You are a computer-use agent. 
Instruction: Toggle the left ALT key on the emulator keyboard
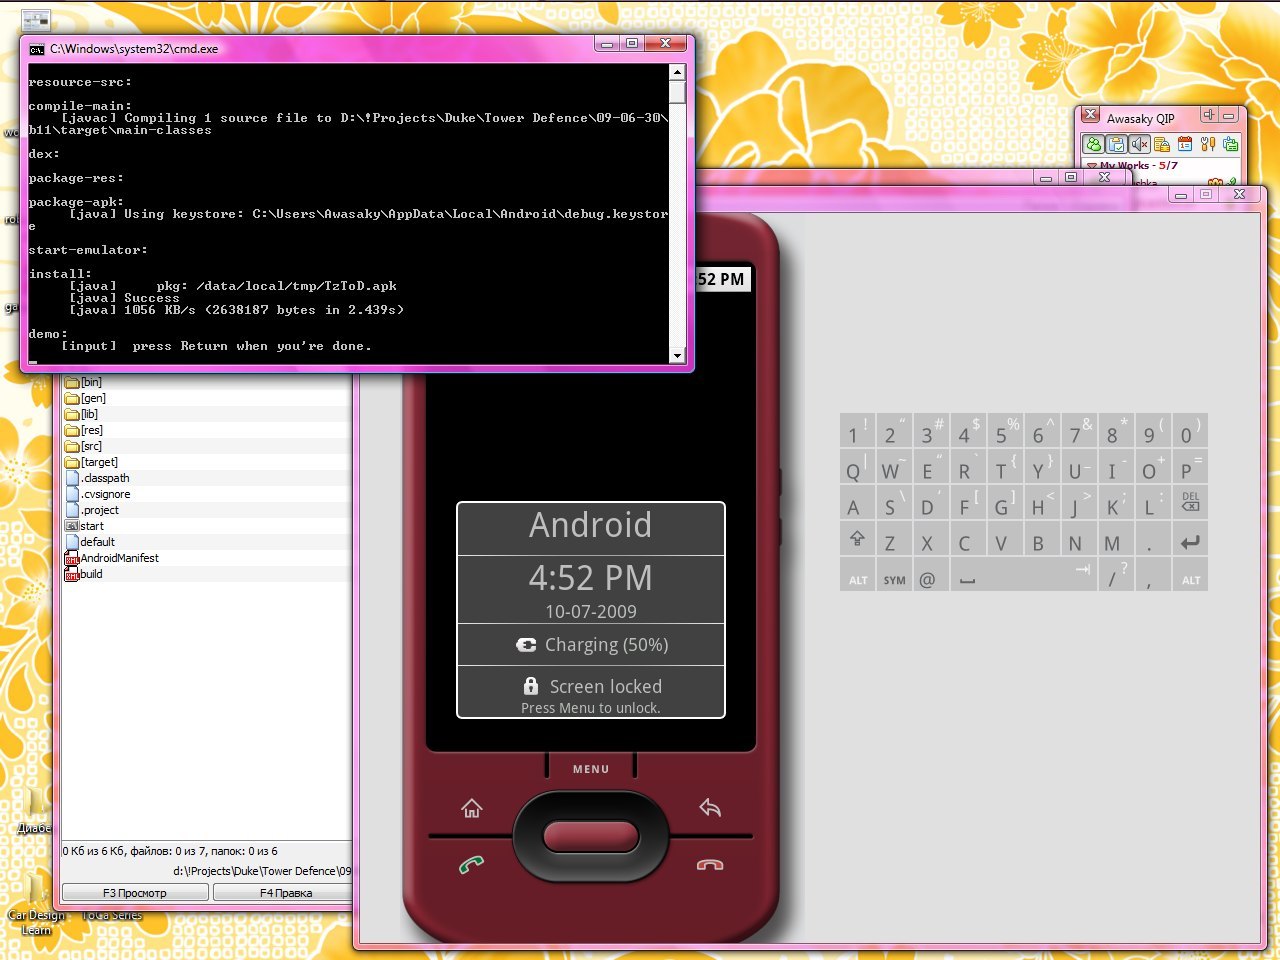pyautogui.click(x=858, y=580)
